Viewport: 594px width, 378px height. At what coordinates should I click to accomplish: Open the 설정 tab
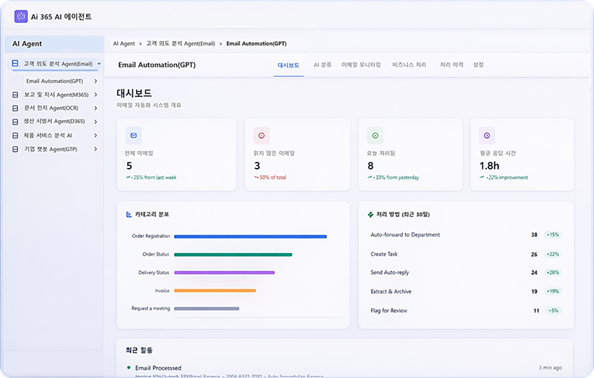pyautogui.click(x=478, y=65)
